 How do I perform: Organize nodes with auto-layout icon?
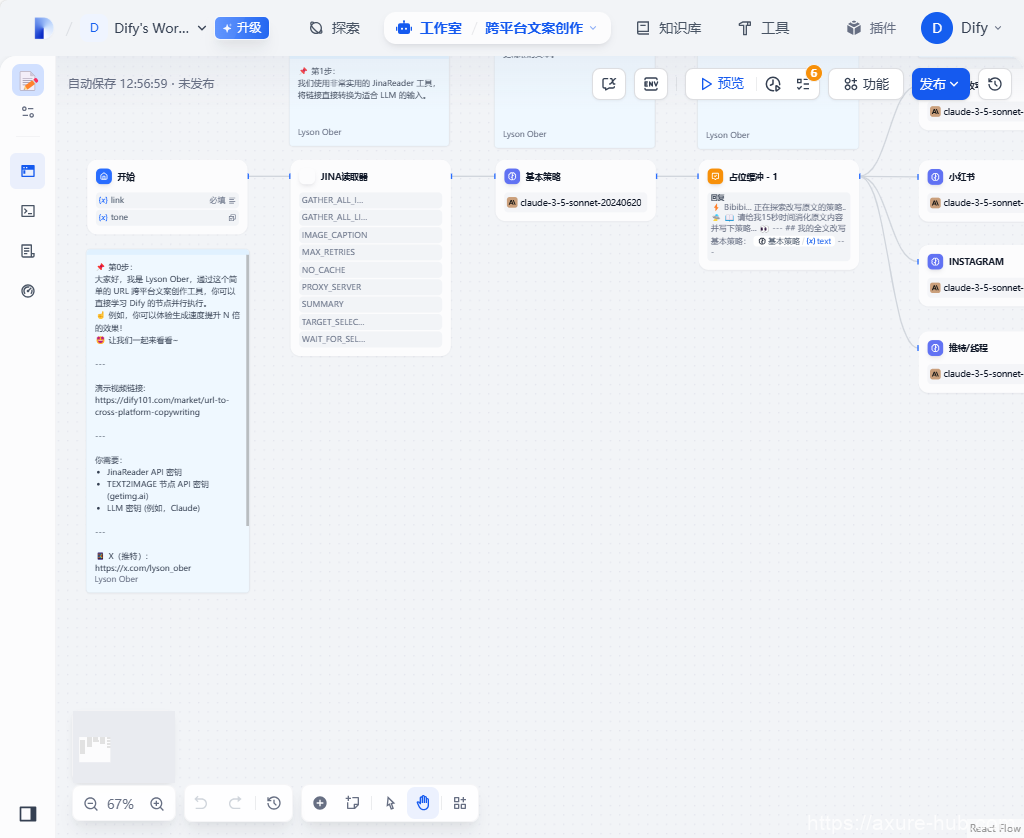(x=460, y=803)
